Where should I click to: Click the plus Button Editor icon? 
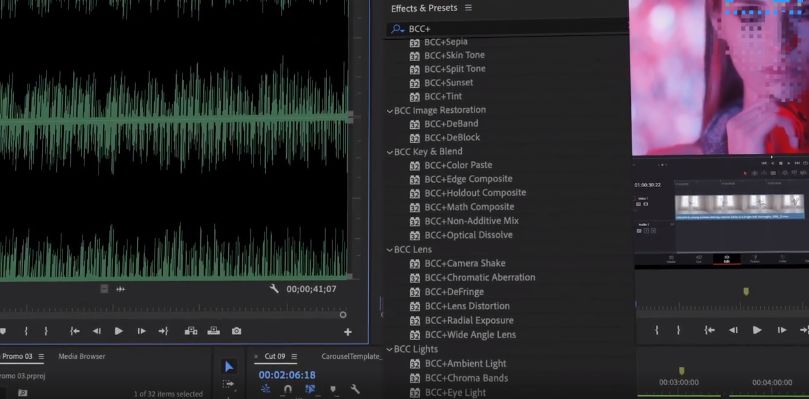click(x=348, y=332)
